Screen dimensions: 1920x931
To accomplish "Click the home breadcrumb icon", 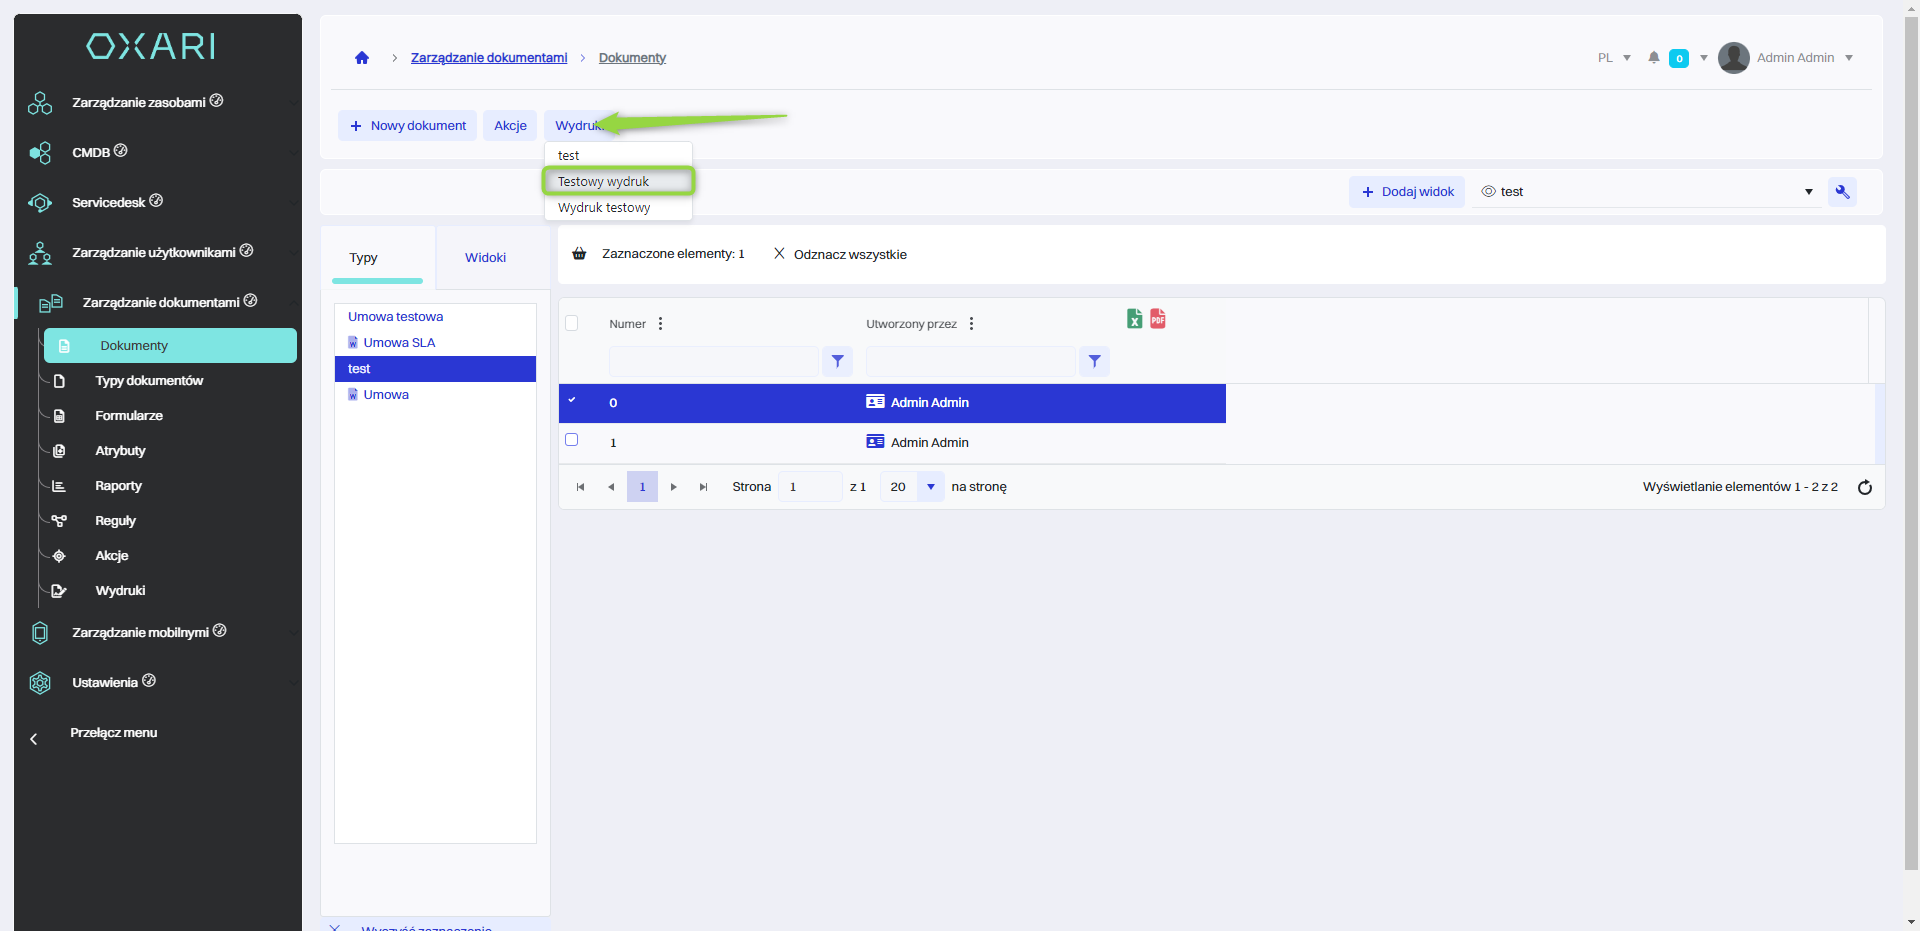I will (x=362, y=58).
